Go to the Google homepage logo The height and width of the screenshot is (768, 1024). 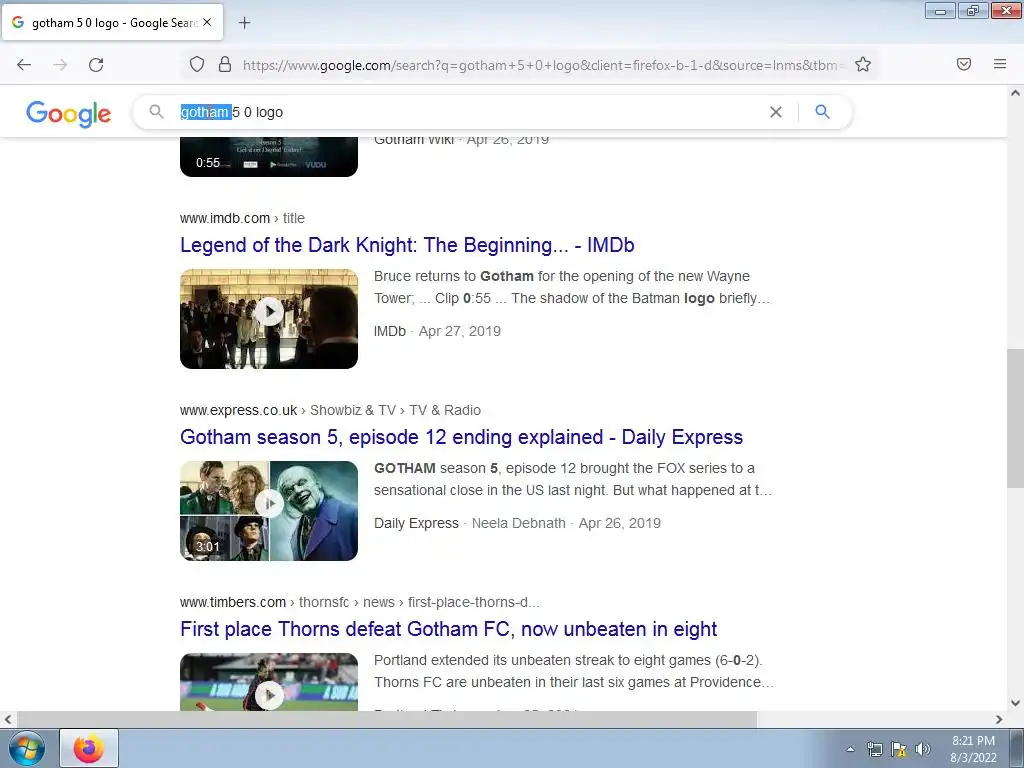[x=69, y=114]
